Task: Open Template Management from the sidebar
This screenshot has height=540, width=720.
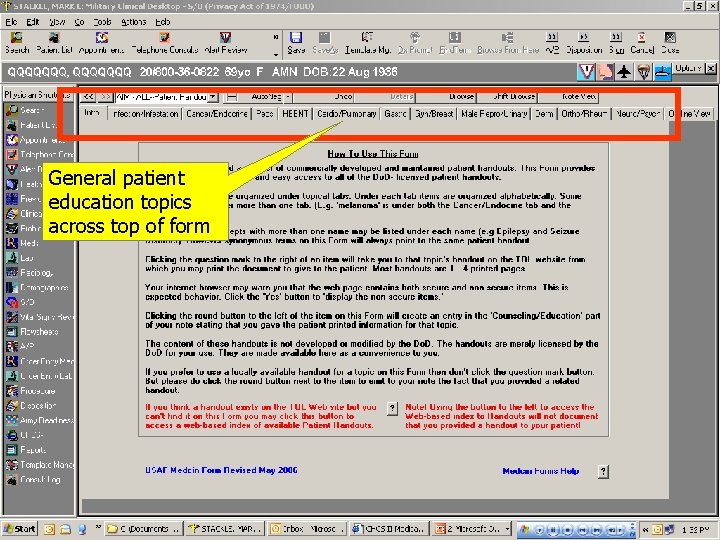Action: click(39, 465)
